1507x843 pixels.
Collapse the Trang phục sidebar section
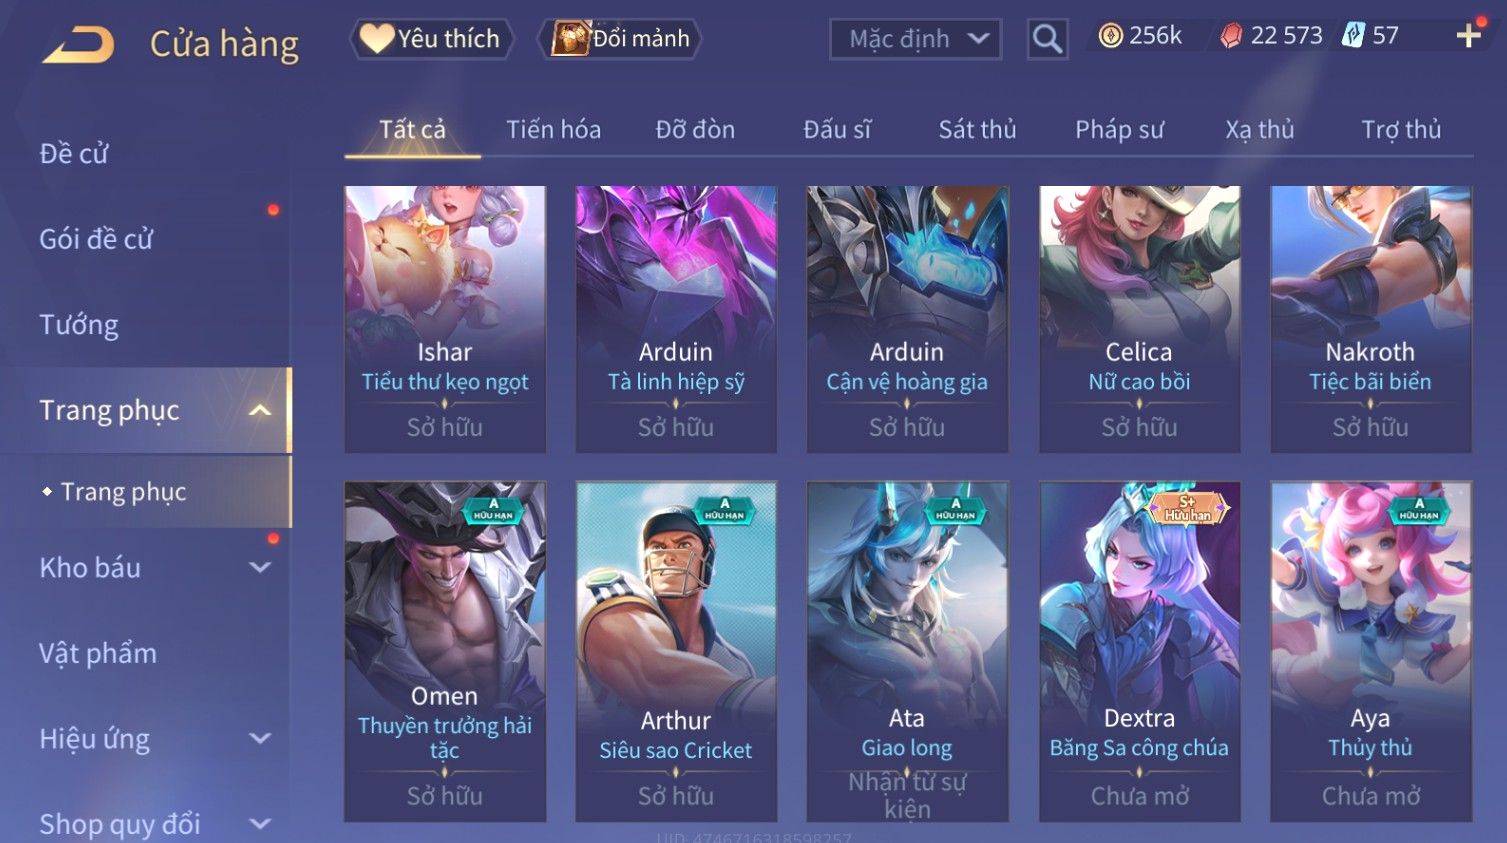point(260,410)
